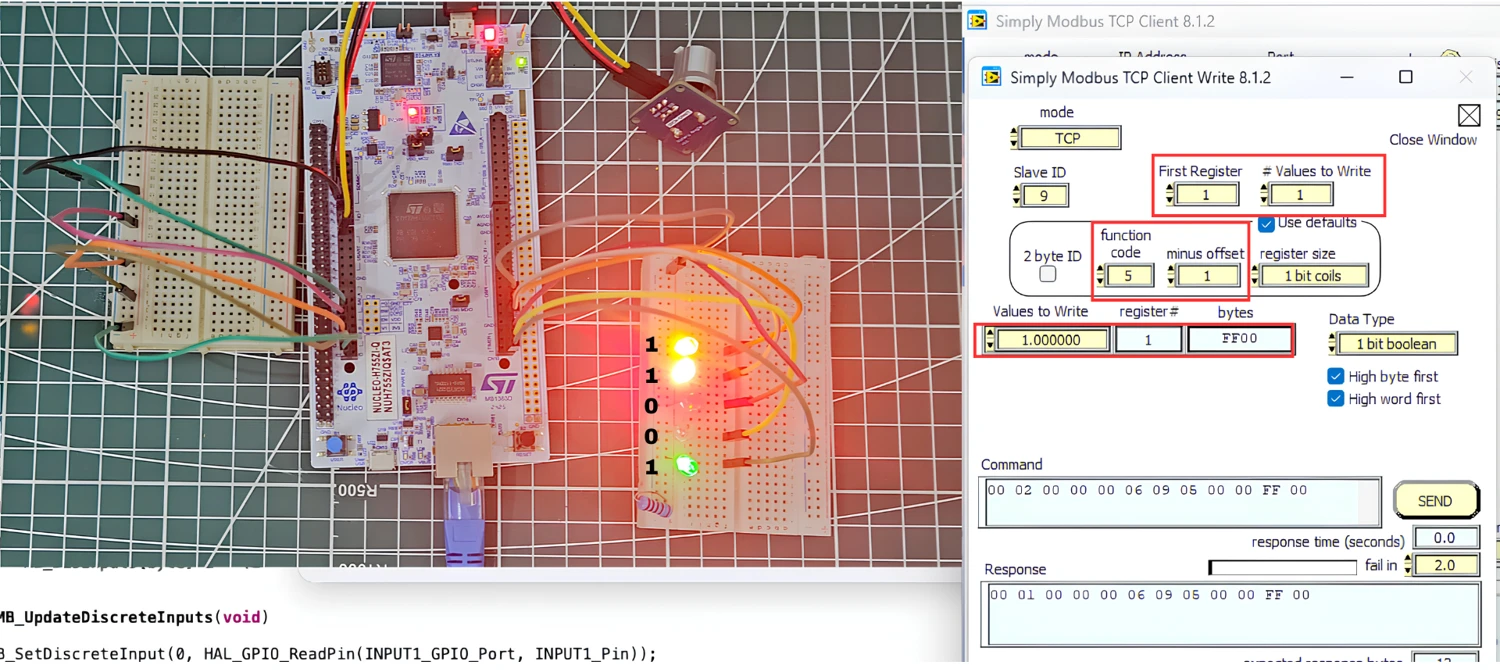The width and height of the screenshot is (1500, 670).
Task: Click the icon of the background Simply Modbus TCP Client window
Action: click(x=978, y=21)
